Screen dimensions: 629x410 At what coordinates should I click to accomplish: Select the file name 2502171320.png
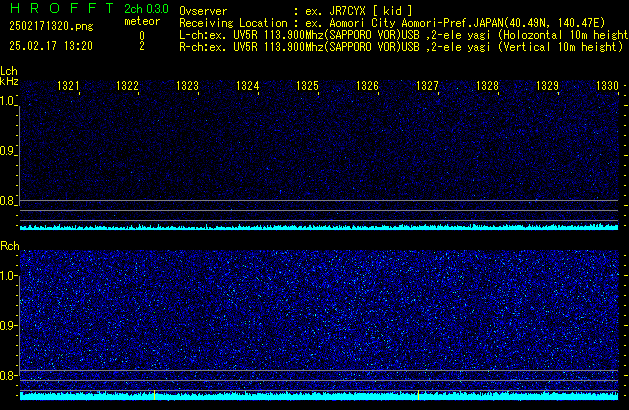coord(51,26)
